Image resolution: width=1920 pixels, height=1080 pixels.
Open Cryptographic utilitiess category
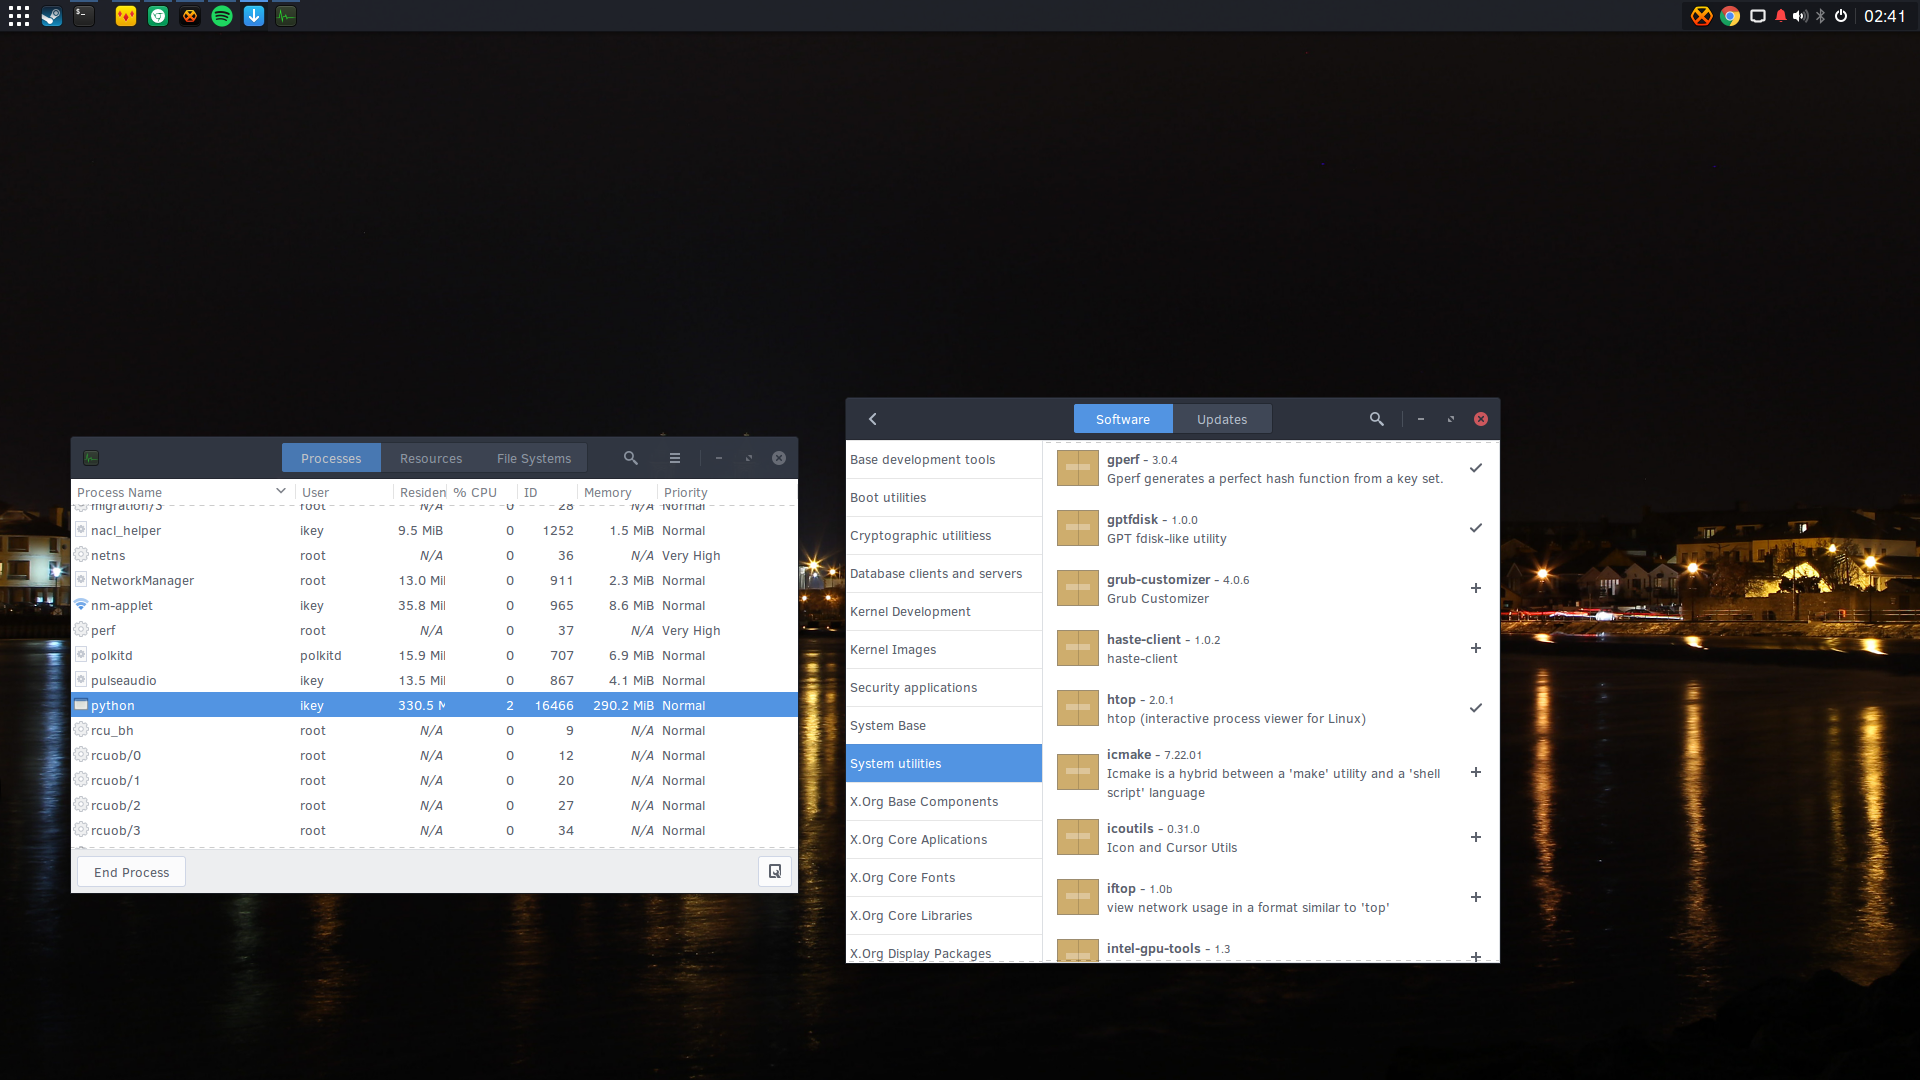point(944,536)
